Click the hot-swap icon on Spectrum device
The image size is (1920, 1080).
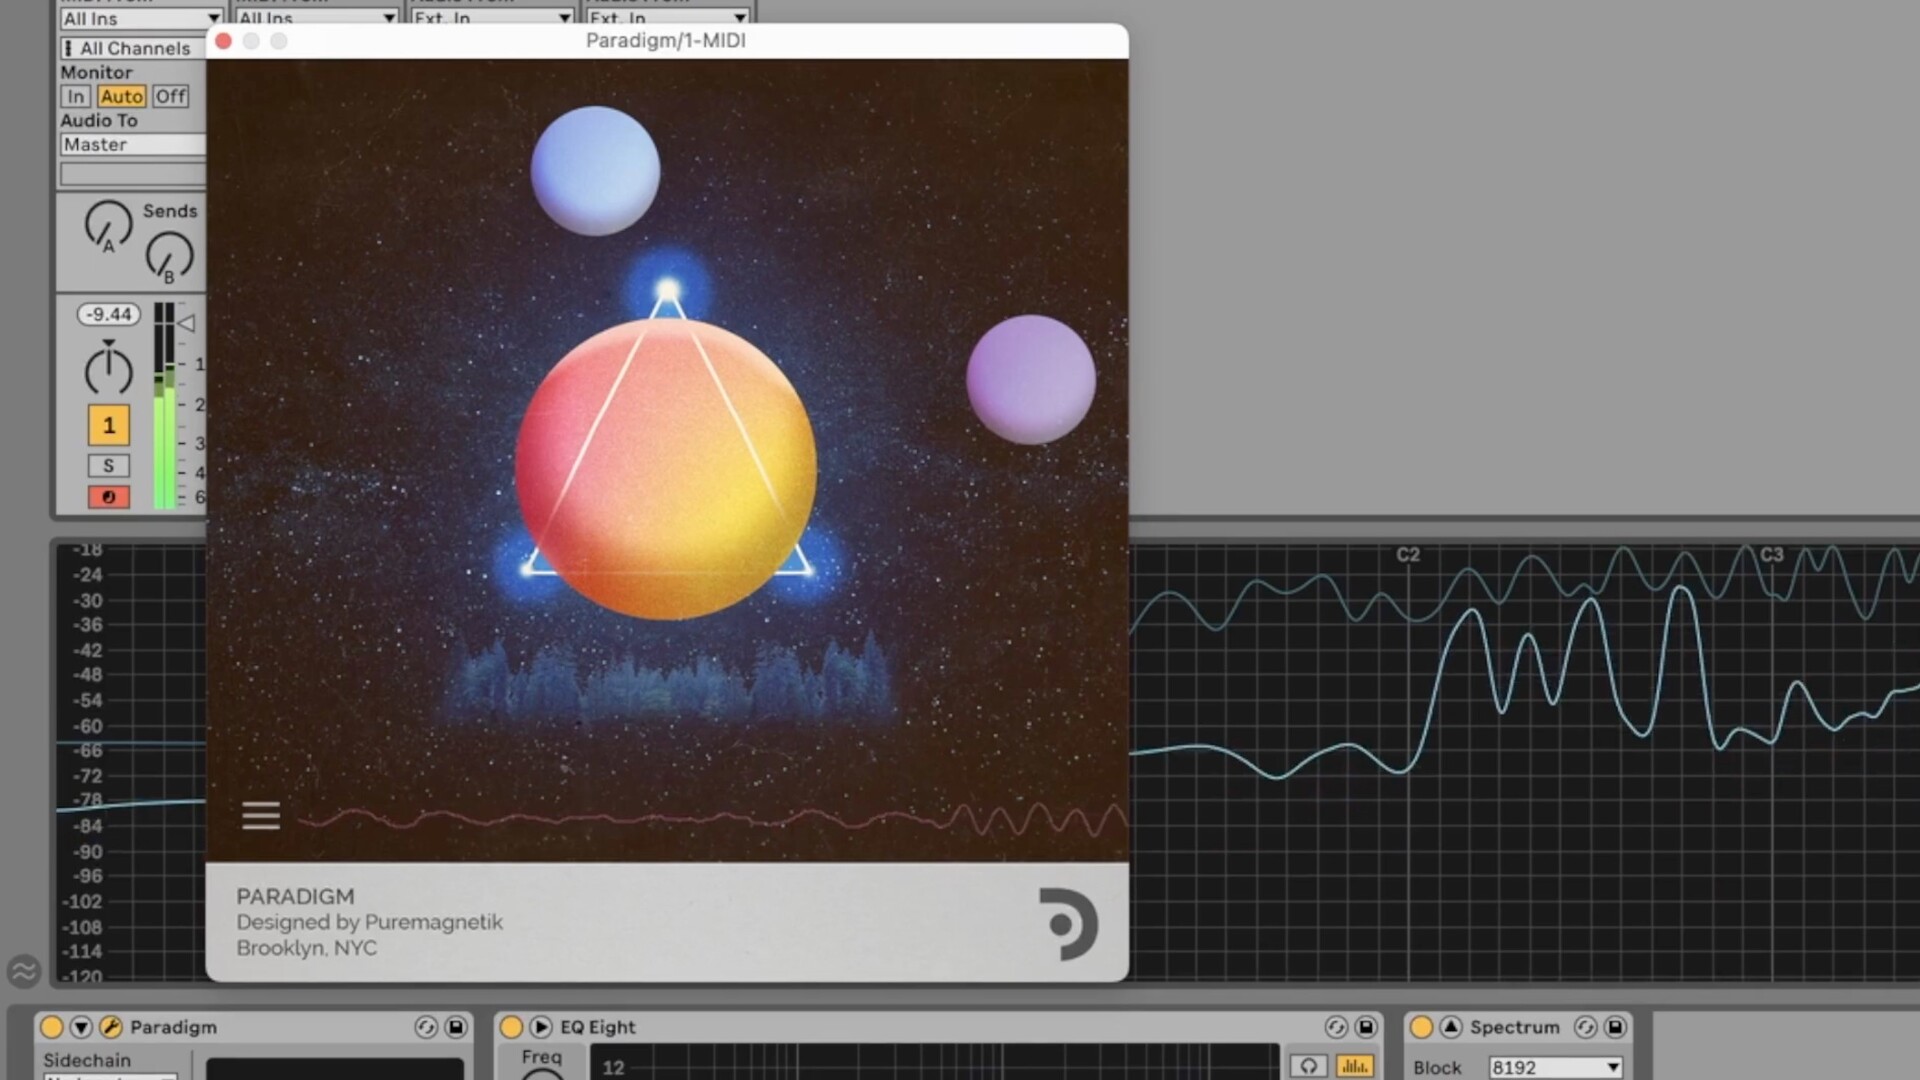pyautogui.click(x=1585, y=1027)
